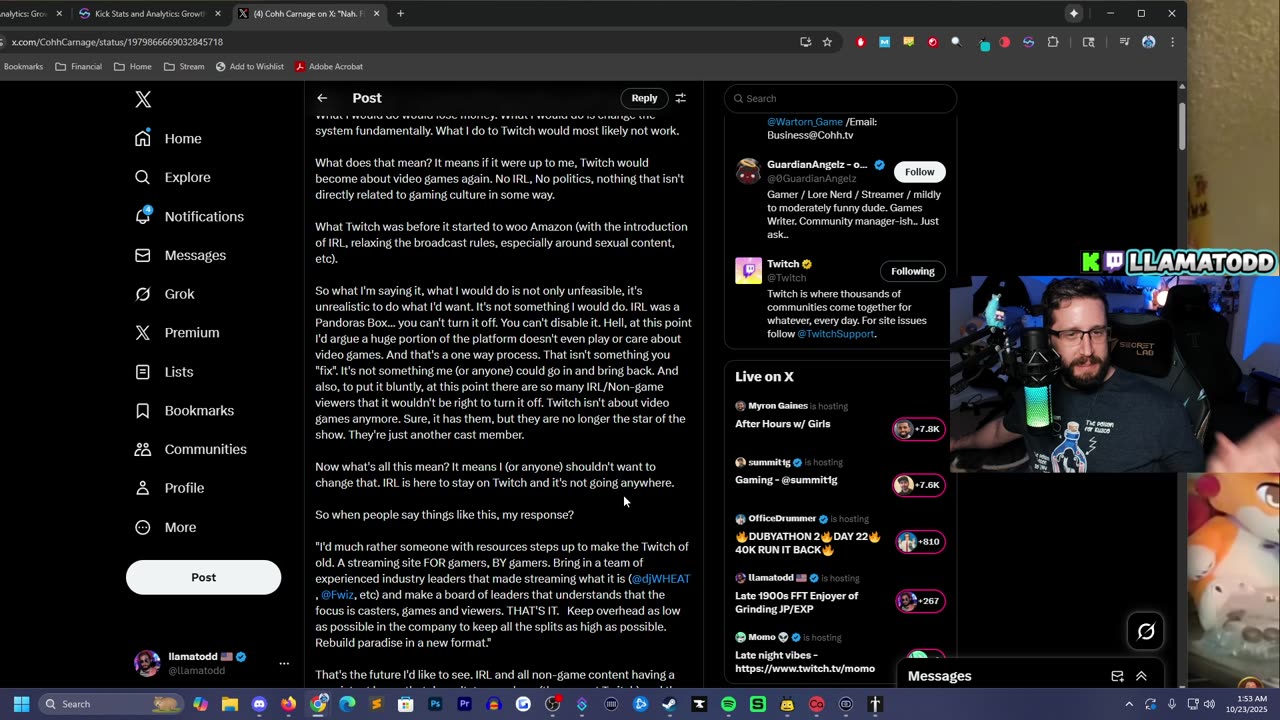Viewport: 1280px width, 720px height.
Task: Open the Financial bookmarks folder
Action: [78, 66]
